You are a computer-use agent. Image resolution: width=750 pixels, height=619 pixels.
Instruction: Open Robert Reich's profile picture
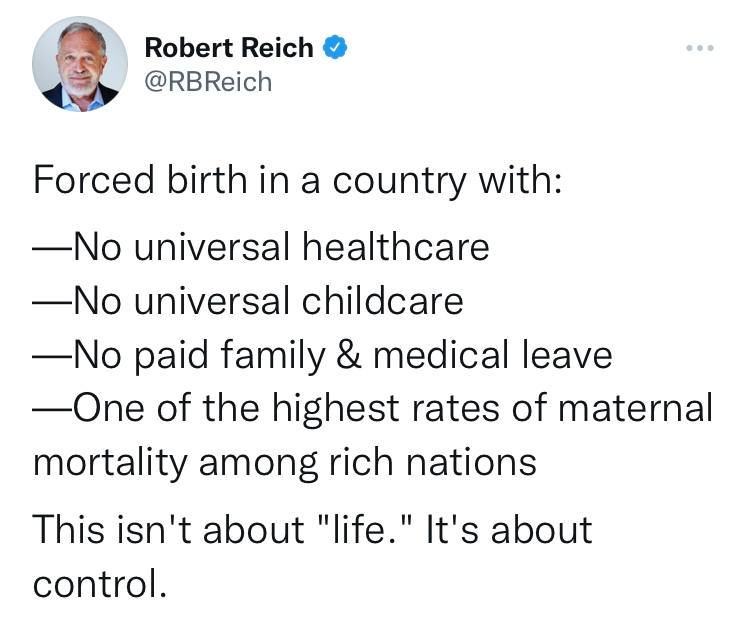tap(79, 63)
